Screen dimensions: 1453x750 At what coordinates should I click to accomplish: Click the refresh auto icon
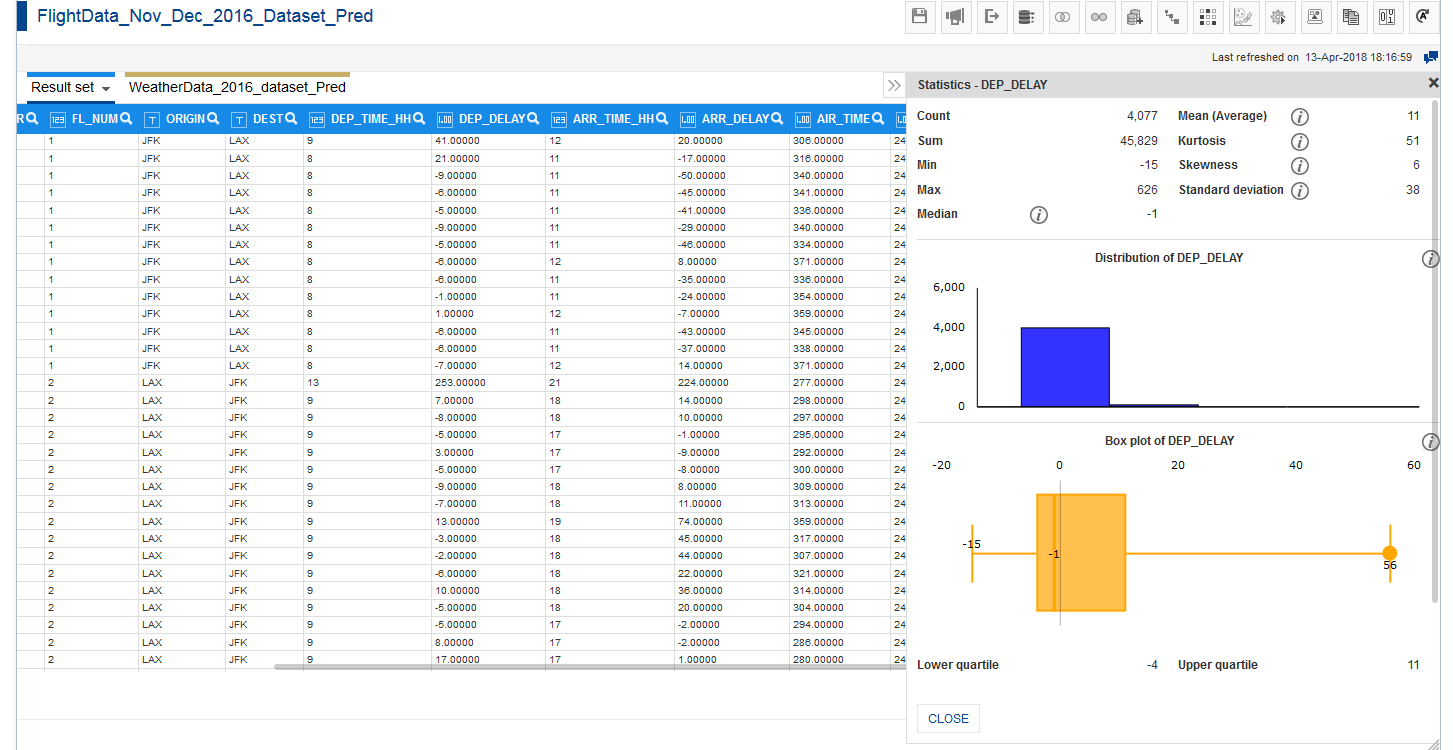pos(1423,17)
